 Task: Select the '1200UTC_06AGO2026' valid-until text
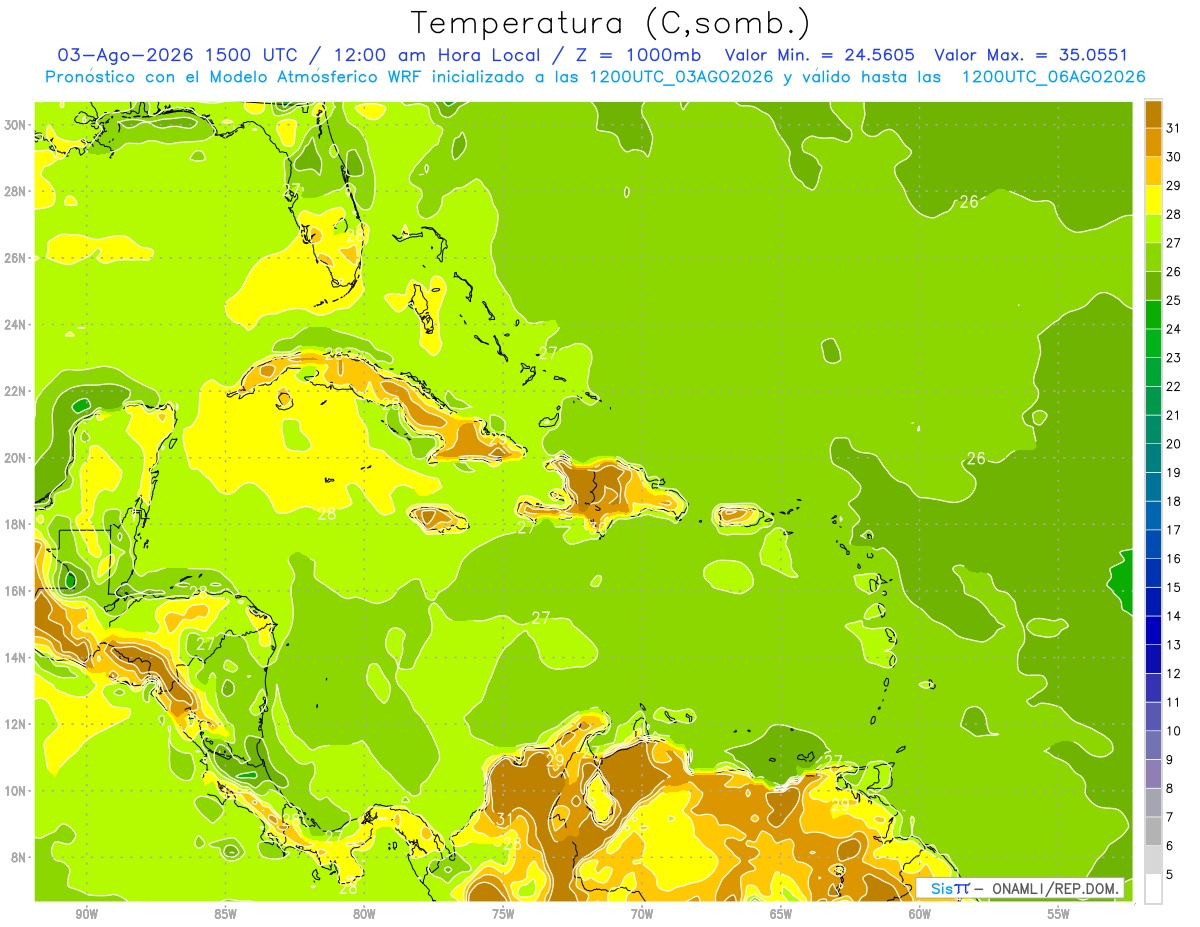1053,76
